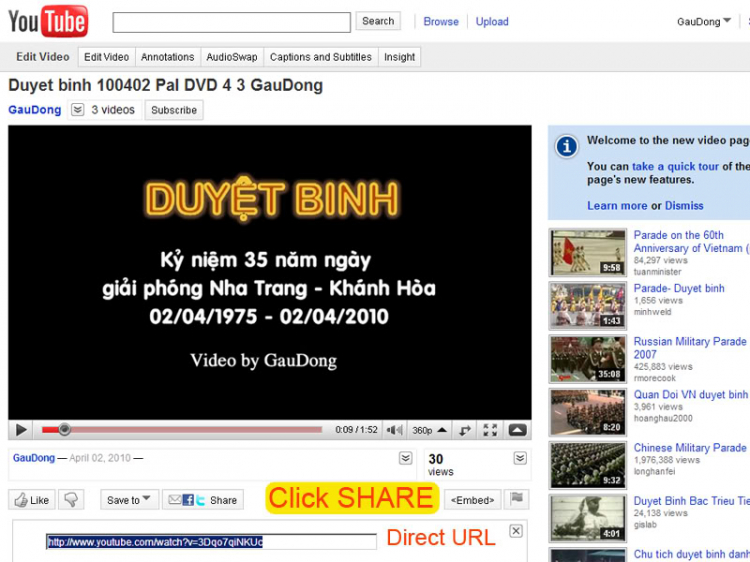This screenshot has width=750, height=562.
Task: Mute the video with speaker icon
Action: 394,430
